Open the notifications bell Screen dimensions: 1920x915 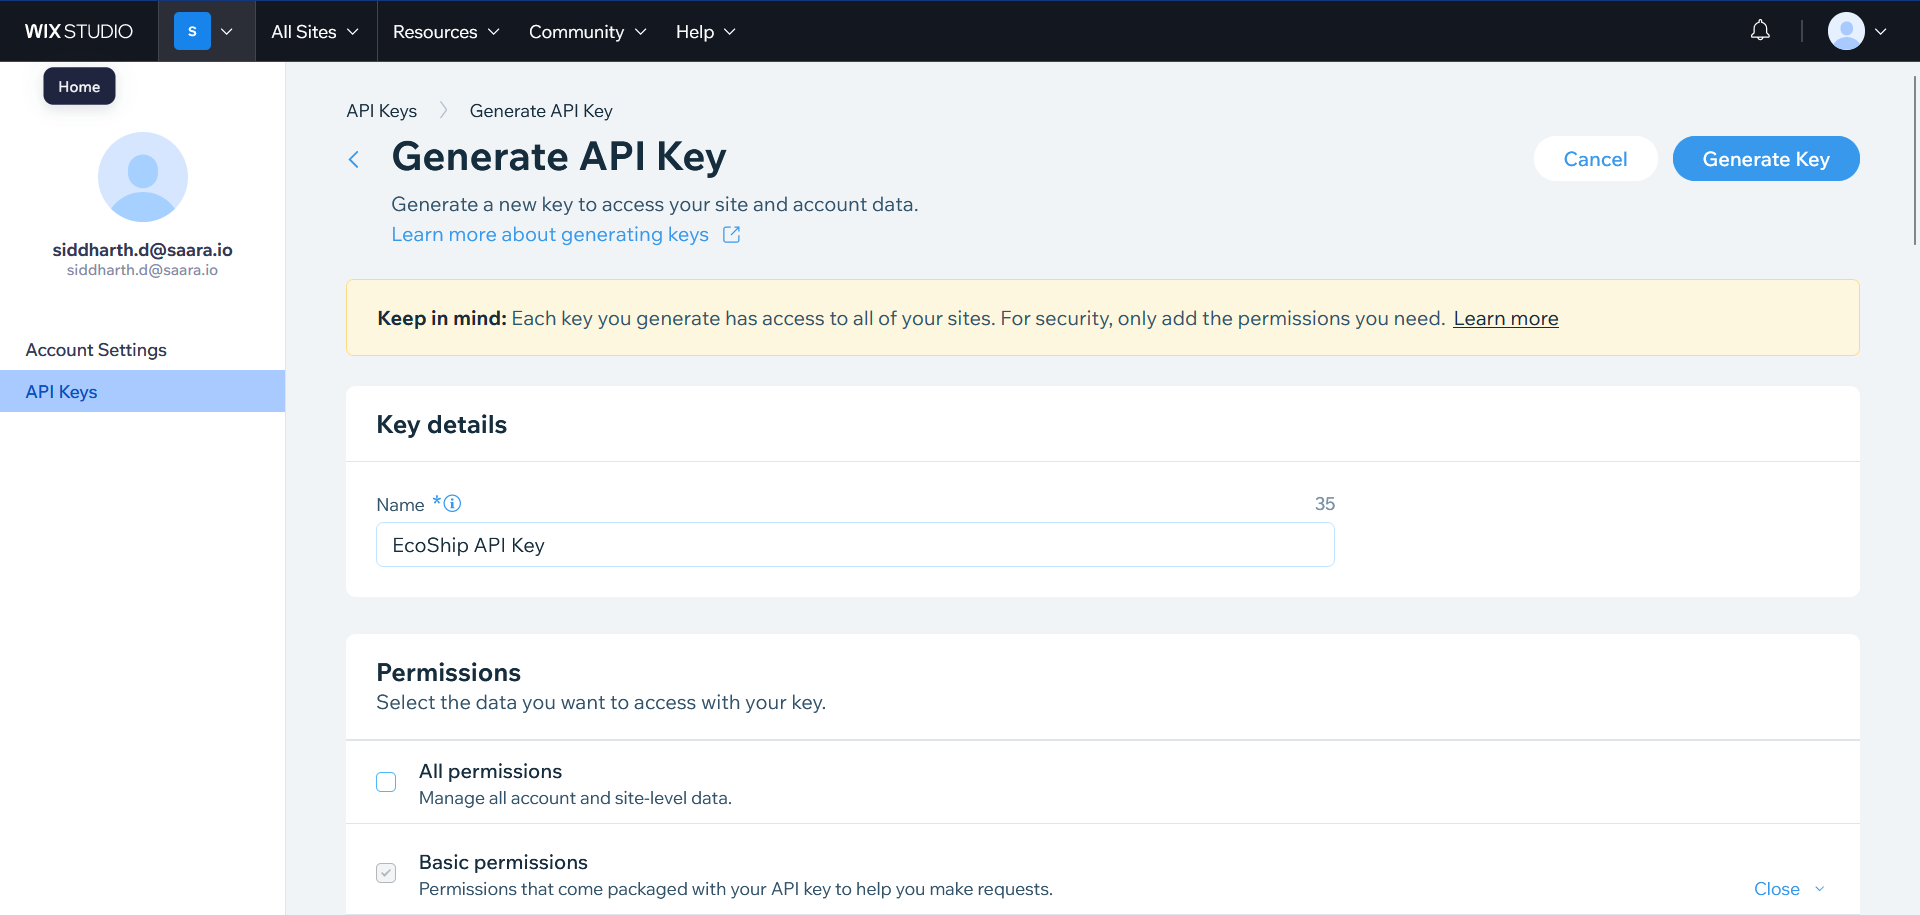[1760, 31]
